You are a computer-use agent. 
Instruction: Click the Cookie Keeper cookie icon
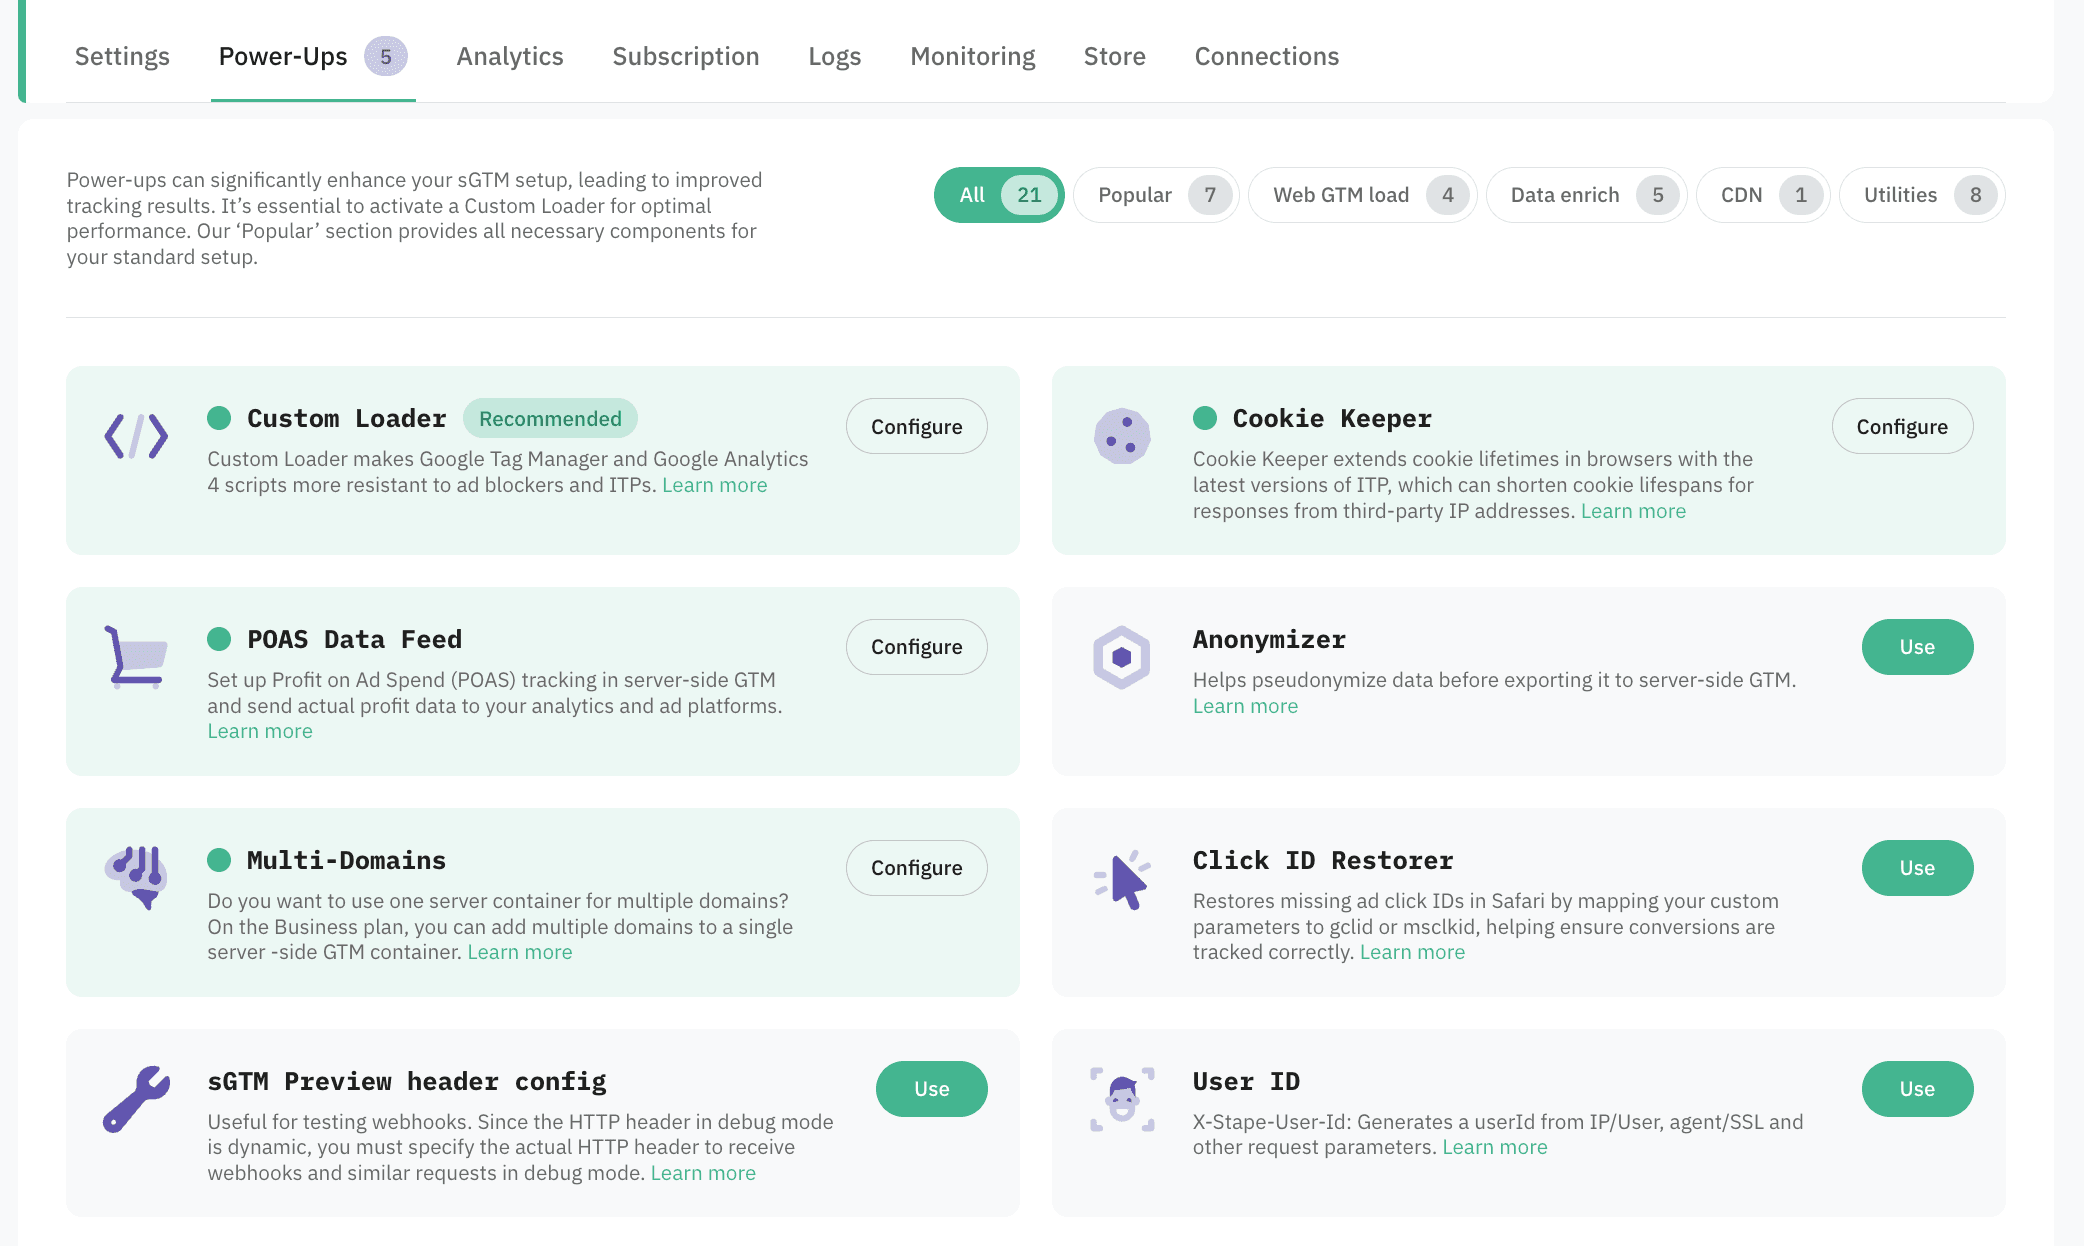click(x=1122, y=436)
